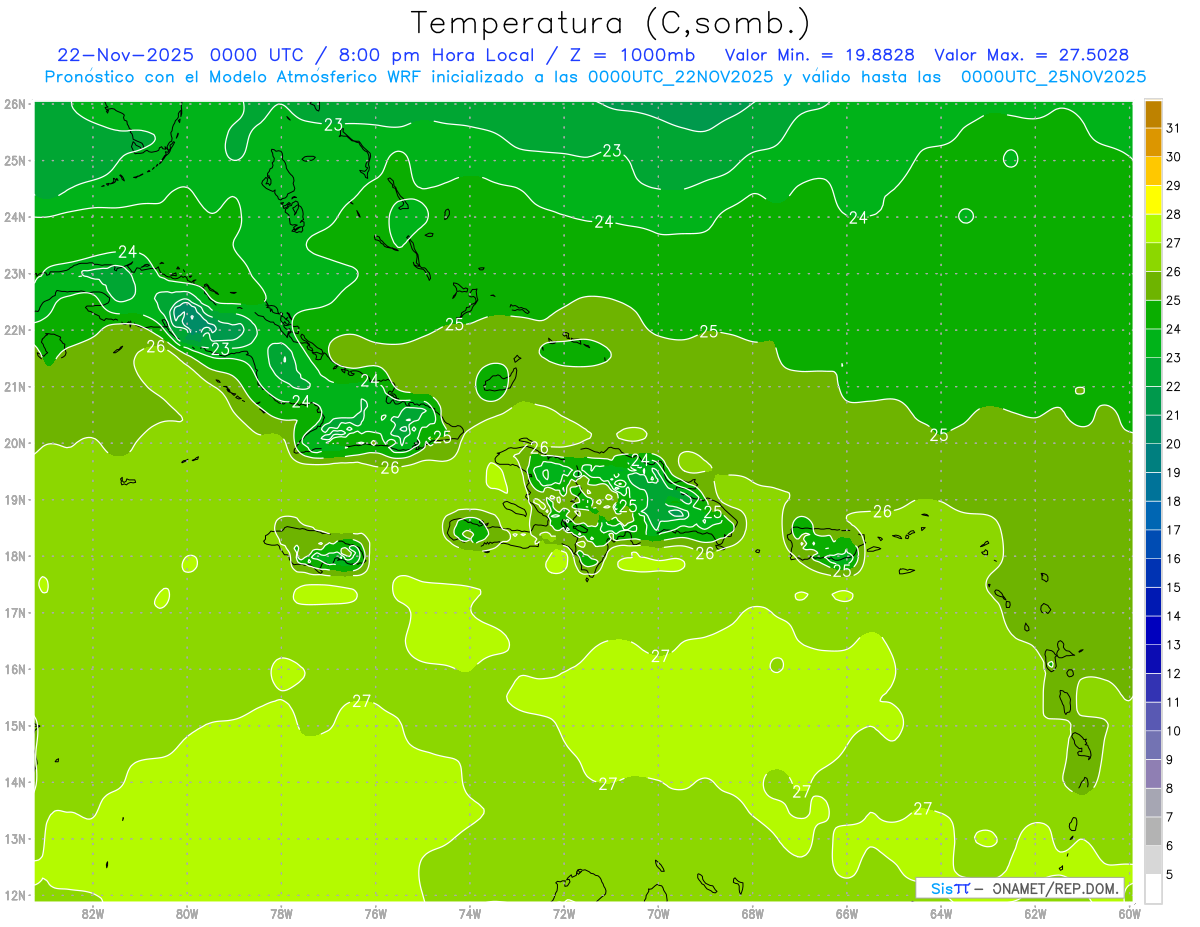
Task: Select the latitude label "19N"
Action: (14, 500)
